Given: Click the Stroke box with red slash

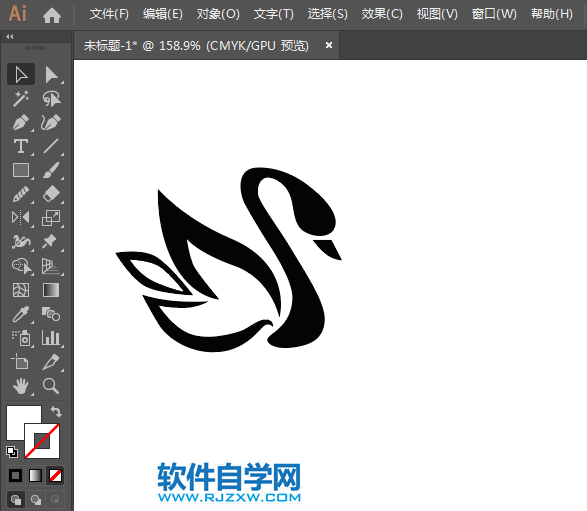Looking at the screenshot, I should (x=42, y=441).
